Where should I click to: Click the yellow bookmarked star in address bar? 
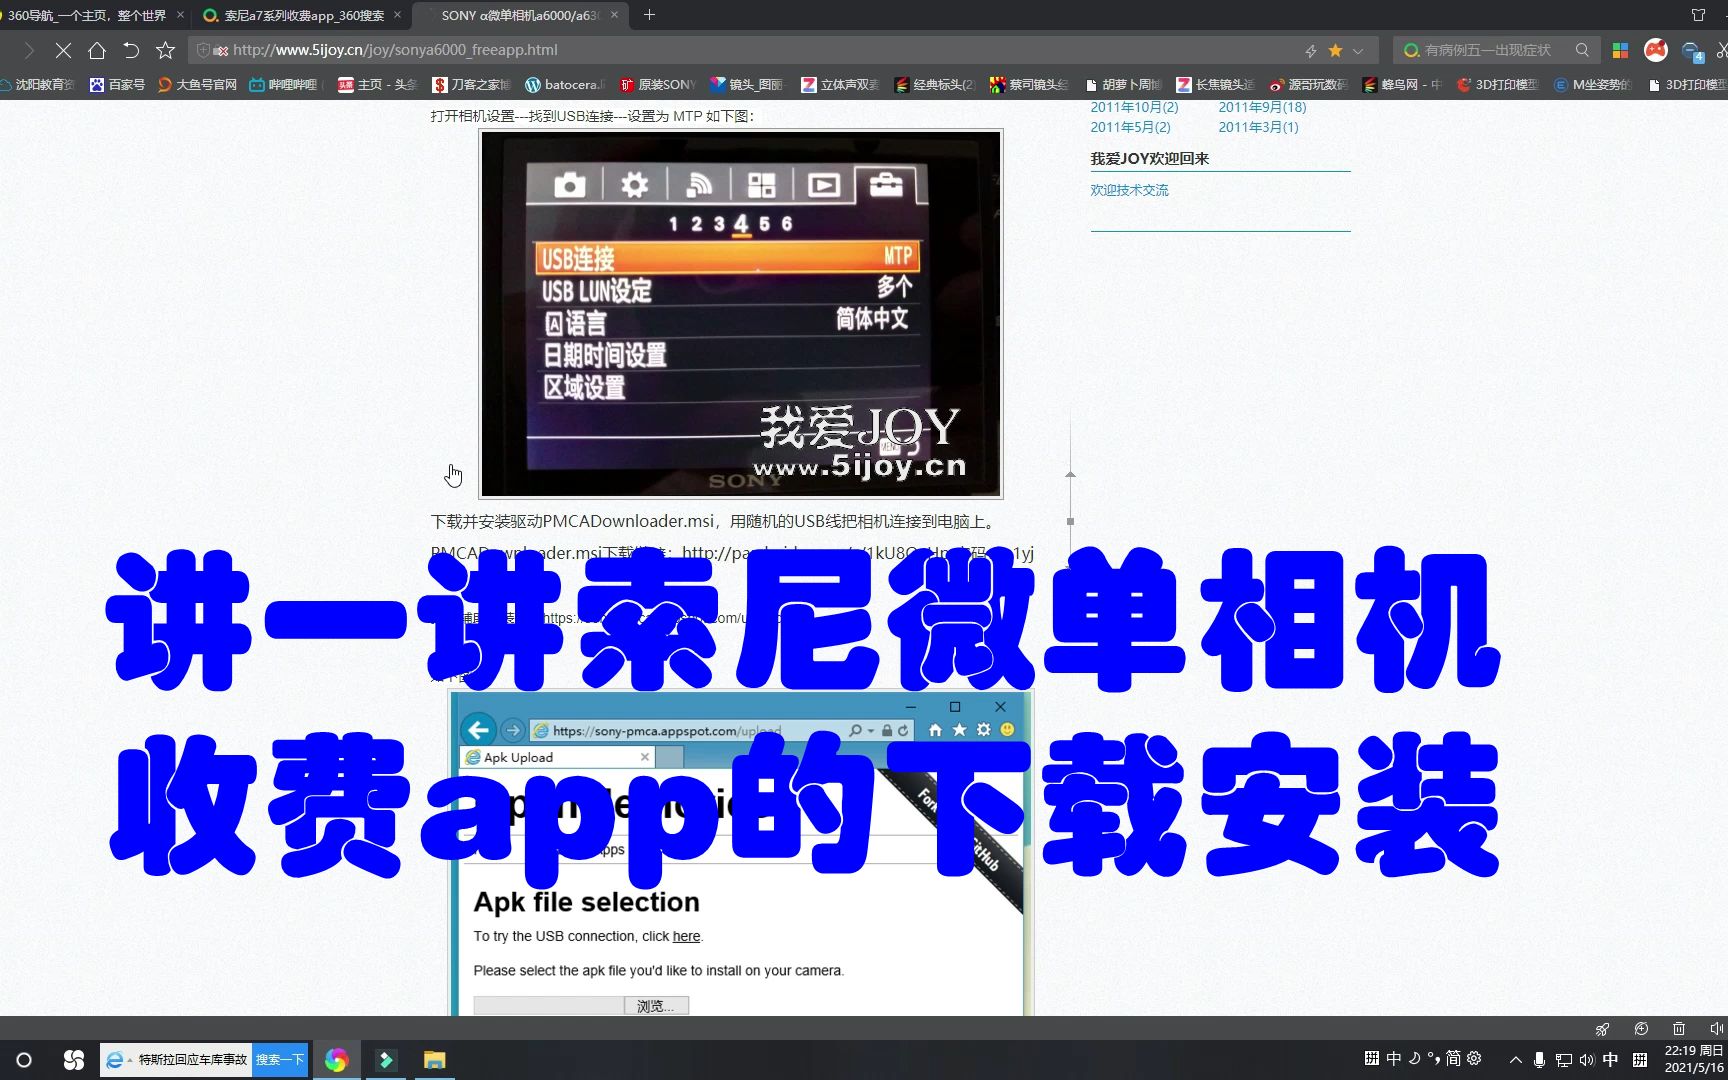point(1335,50)
